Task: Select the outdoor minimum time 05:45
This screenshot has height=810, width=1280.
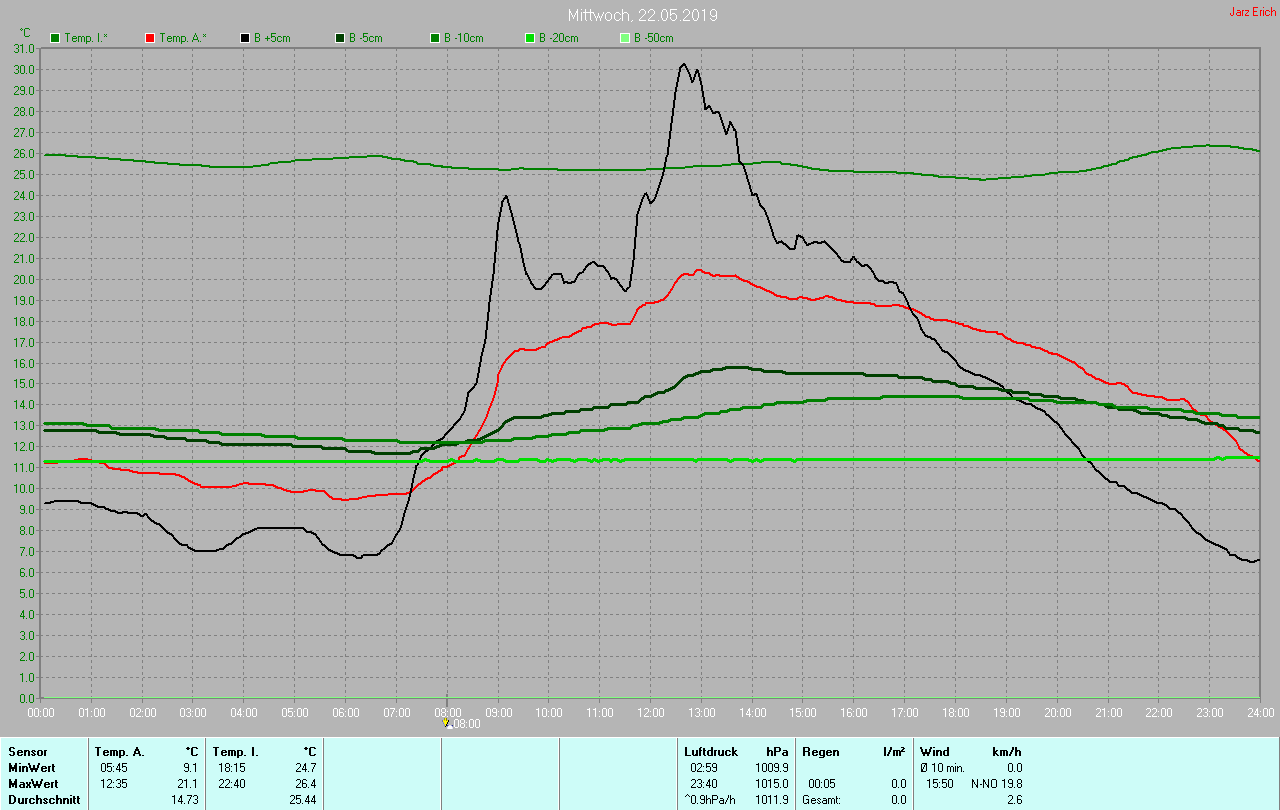Action: [114, 767]
